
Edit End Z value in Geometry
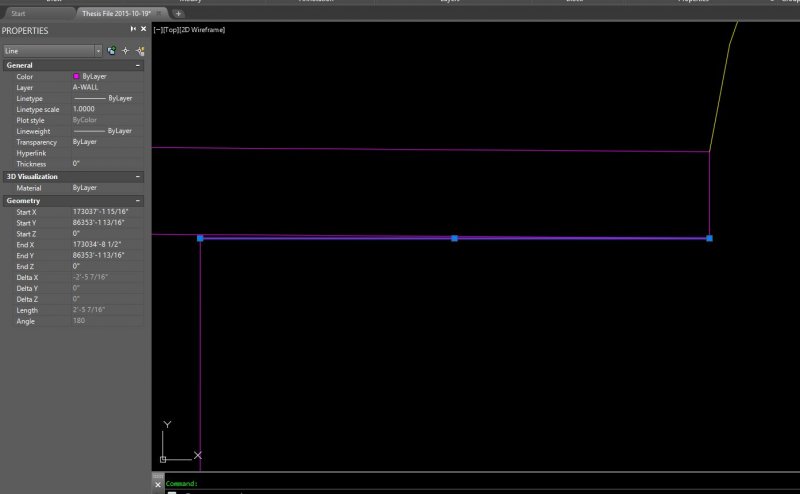tap(108, 266)
